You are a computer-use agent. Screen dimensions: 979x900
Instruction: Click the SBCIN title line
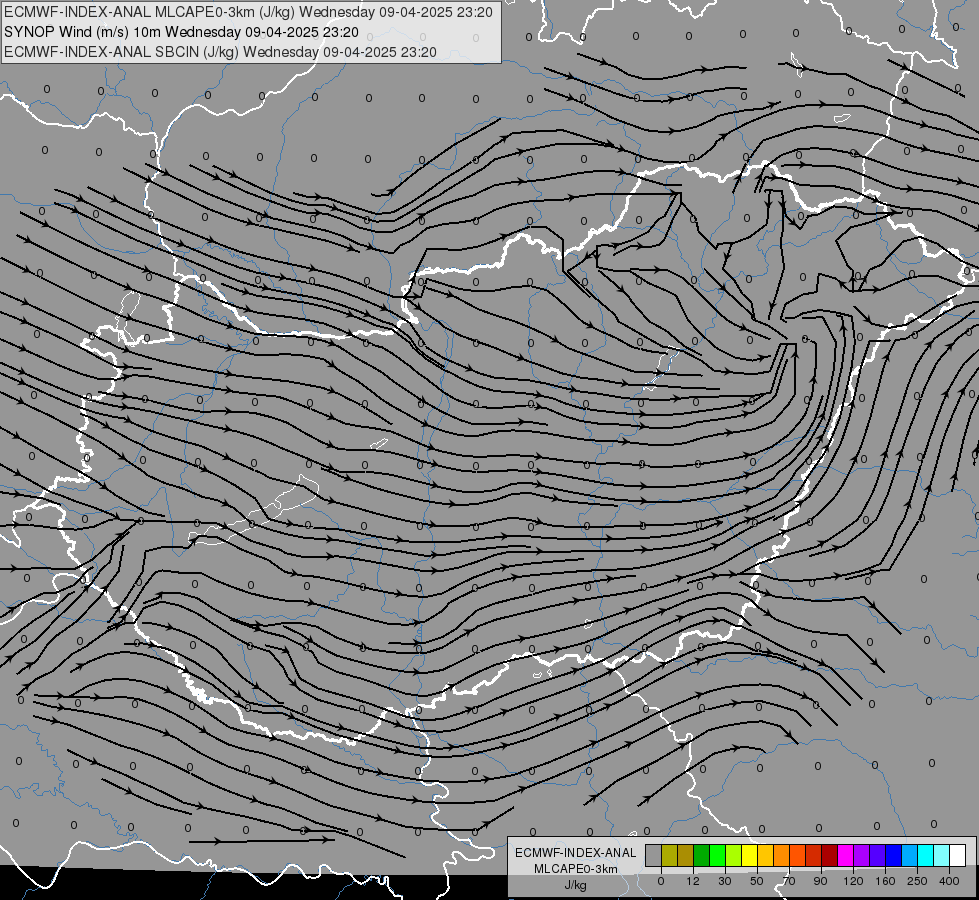pyautogui.click(x=220, y=52)
